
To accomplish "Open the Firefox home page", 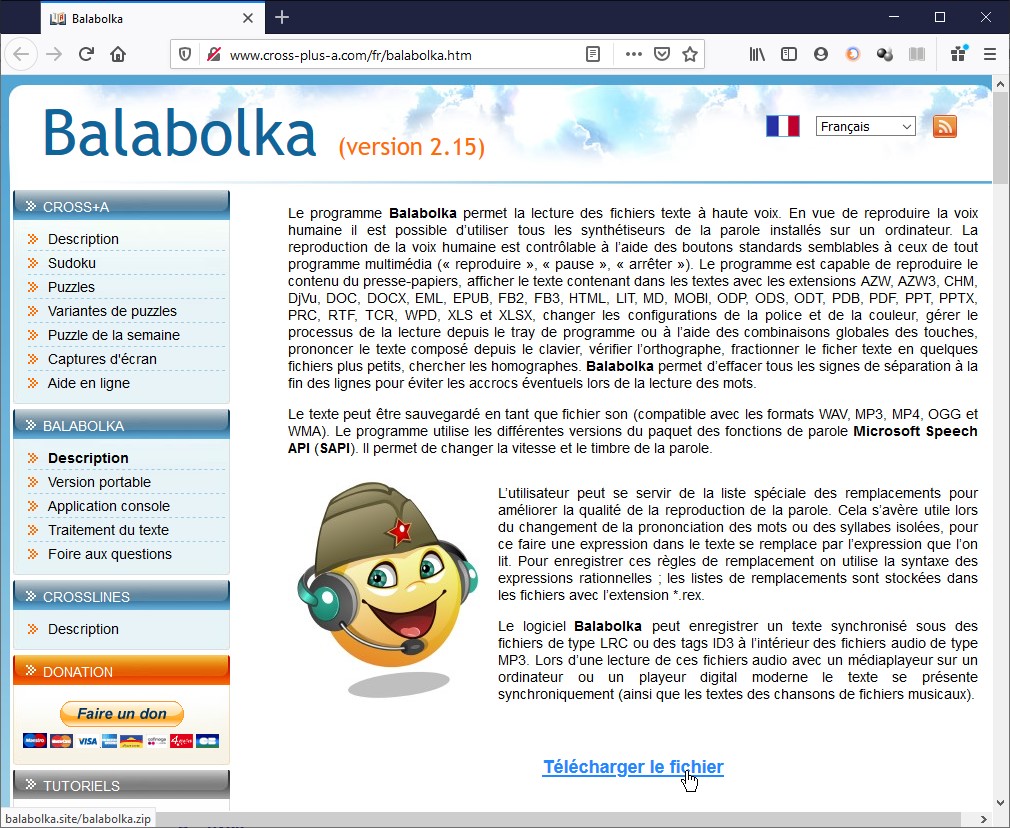I will (118, 54).
